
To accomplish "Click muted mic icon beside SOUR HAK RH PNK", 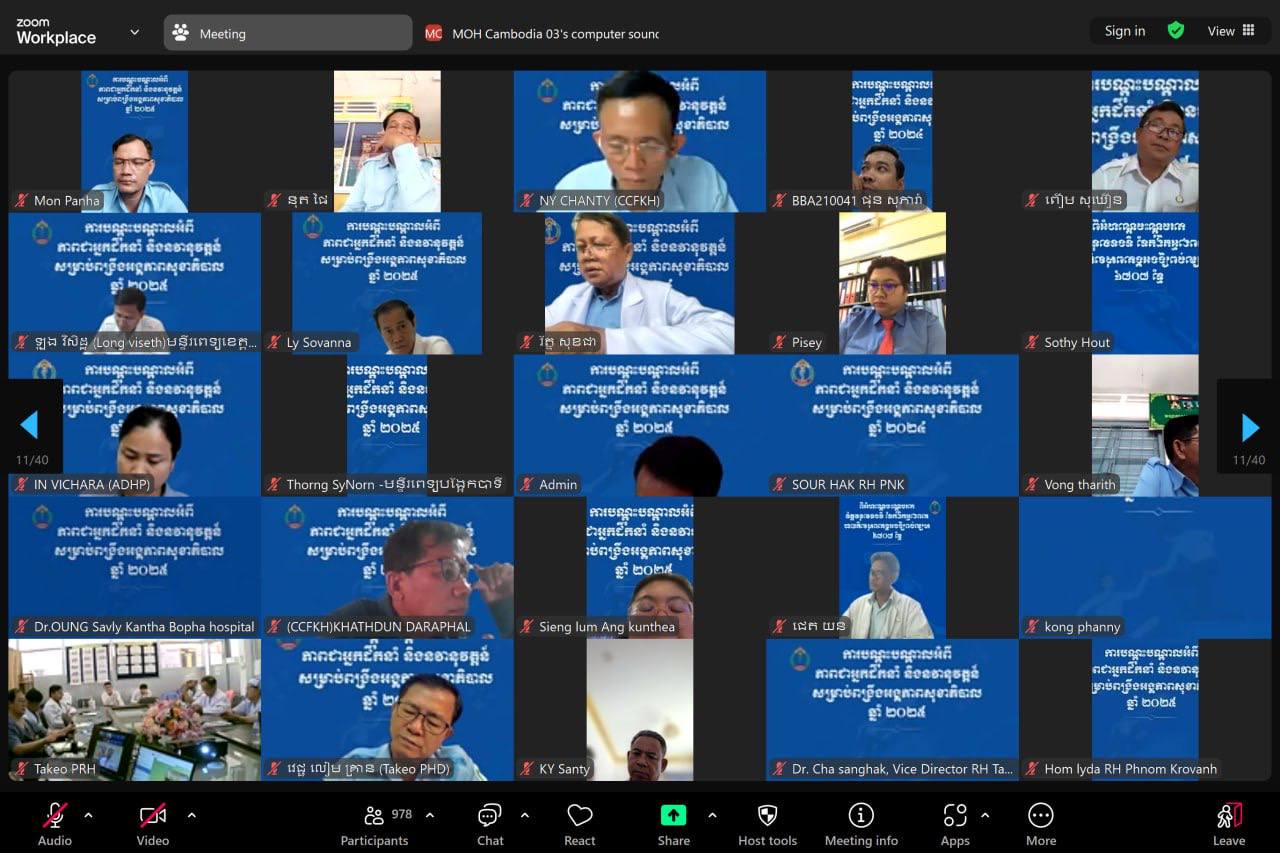I will 779,484.
